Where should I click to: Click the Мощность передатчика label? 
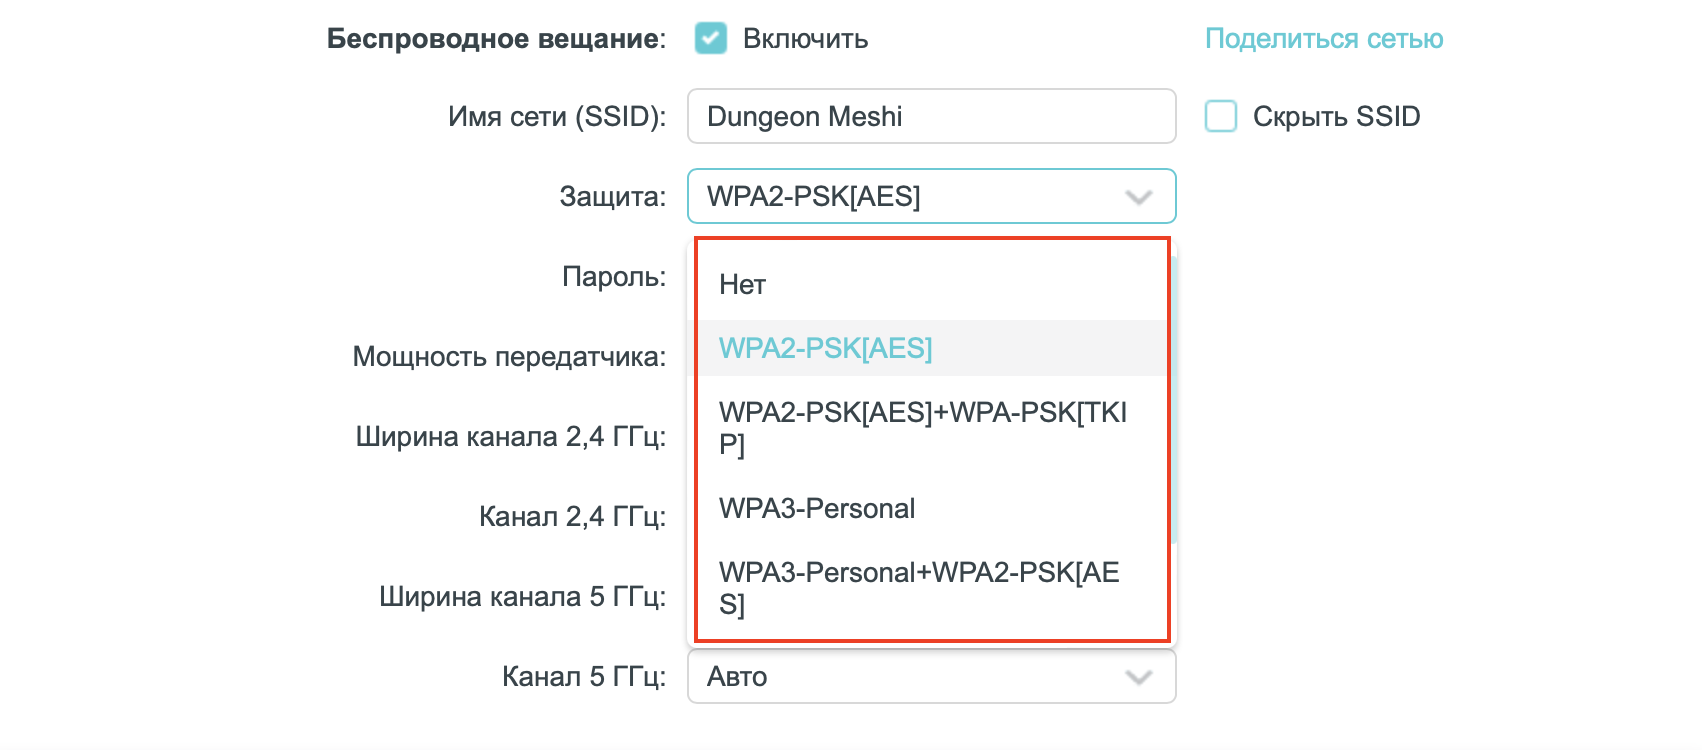pos(508,357)
